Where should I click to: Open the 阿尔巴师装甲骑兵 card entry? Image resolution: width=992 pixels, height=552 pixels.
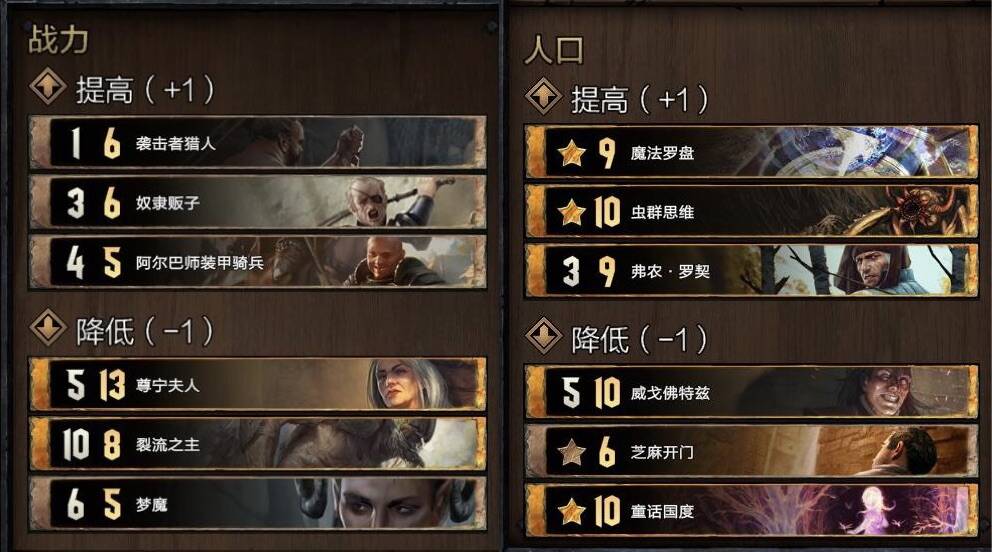pyautogui.click(x=258, y=262)
